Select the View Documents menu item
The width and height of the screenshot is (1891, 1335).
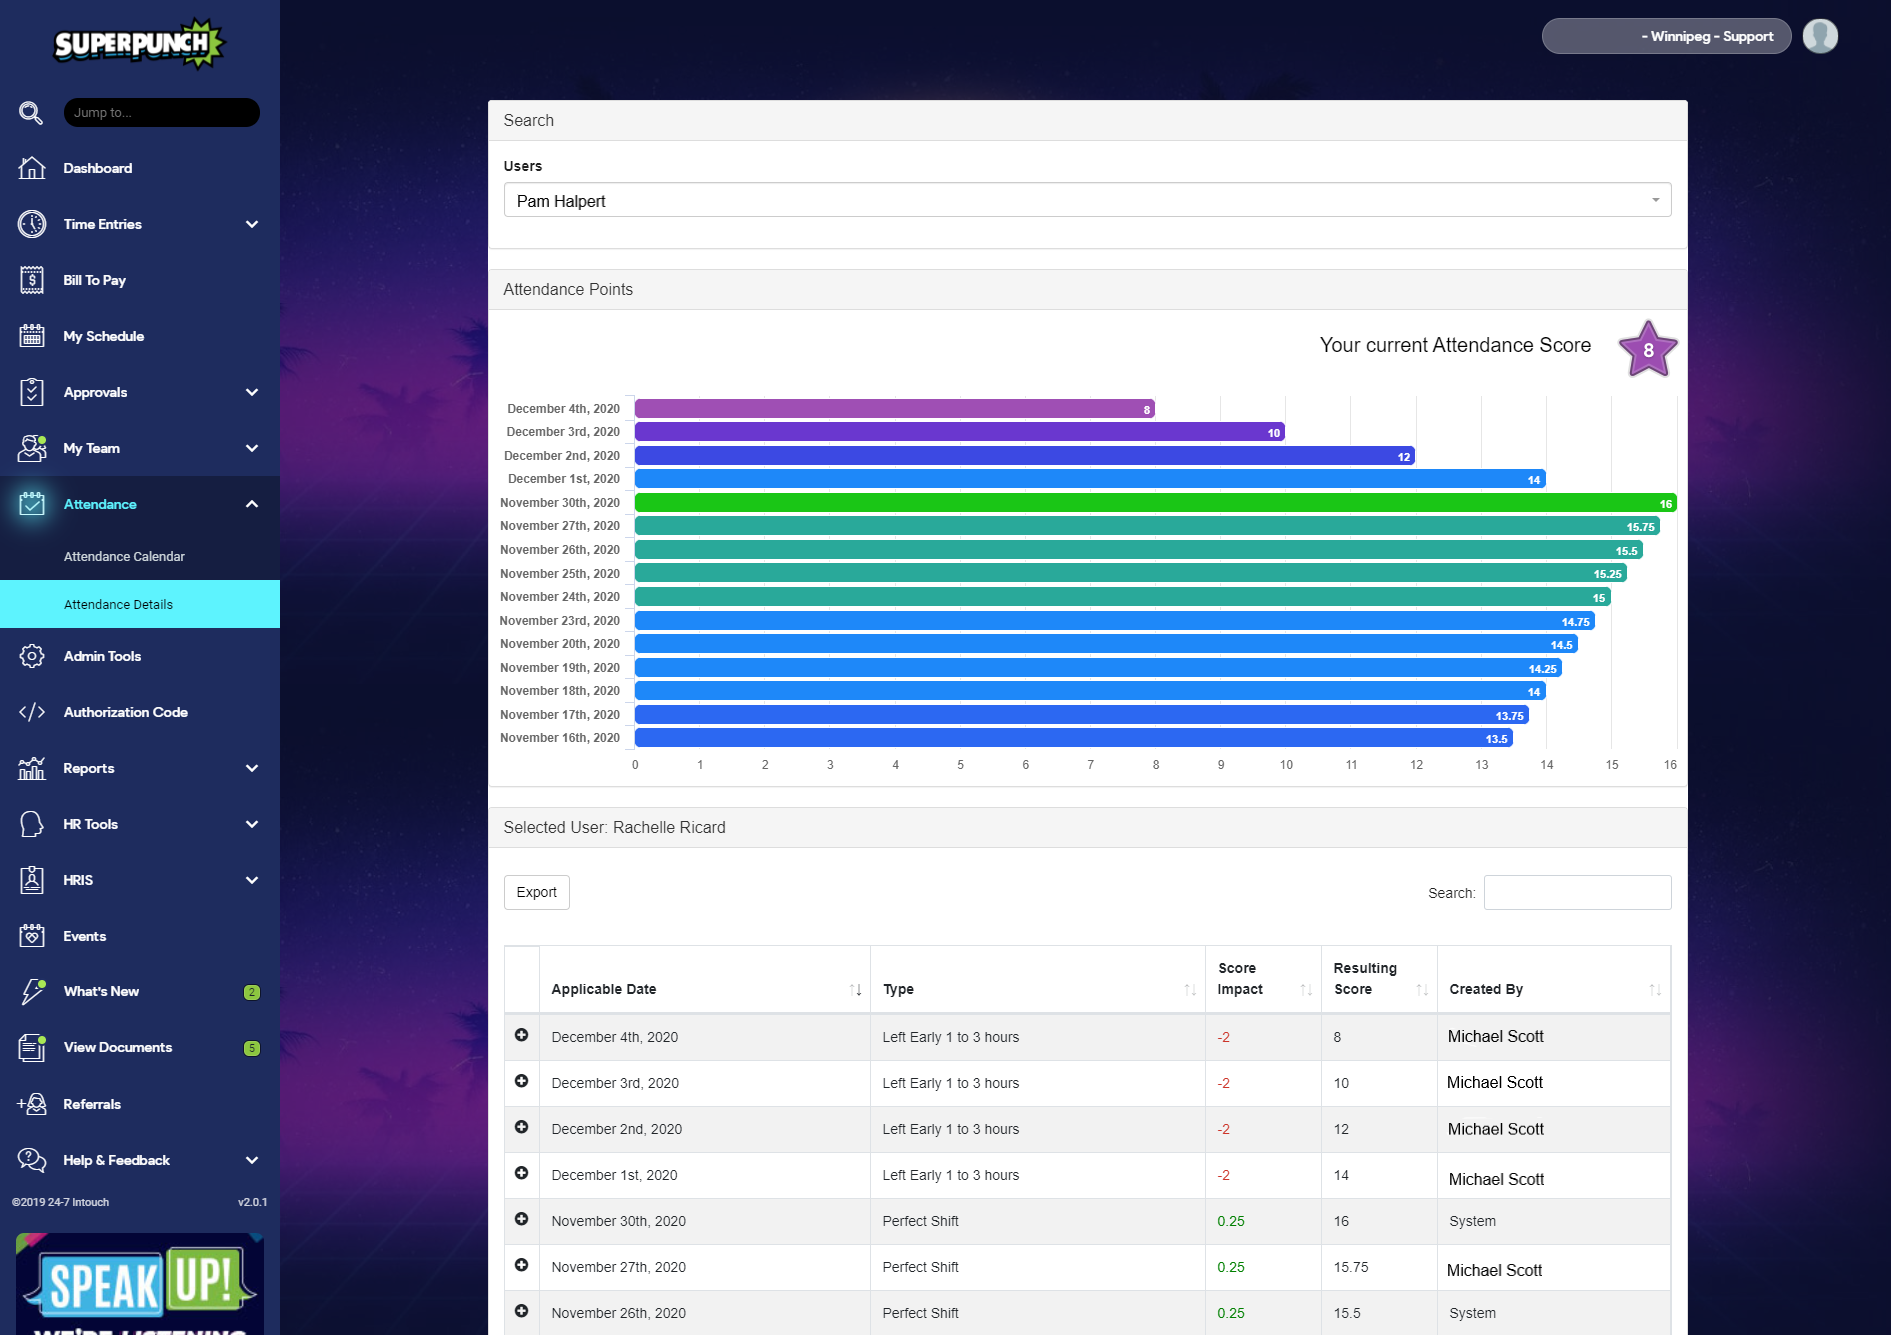pos(118,1047)
